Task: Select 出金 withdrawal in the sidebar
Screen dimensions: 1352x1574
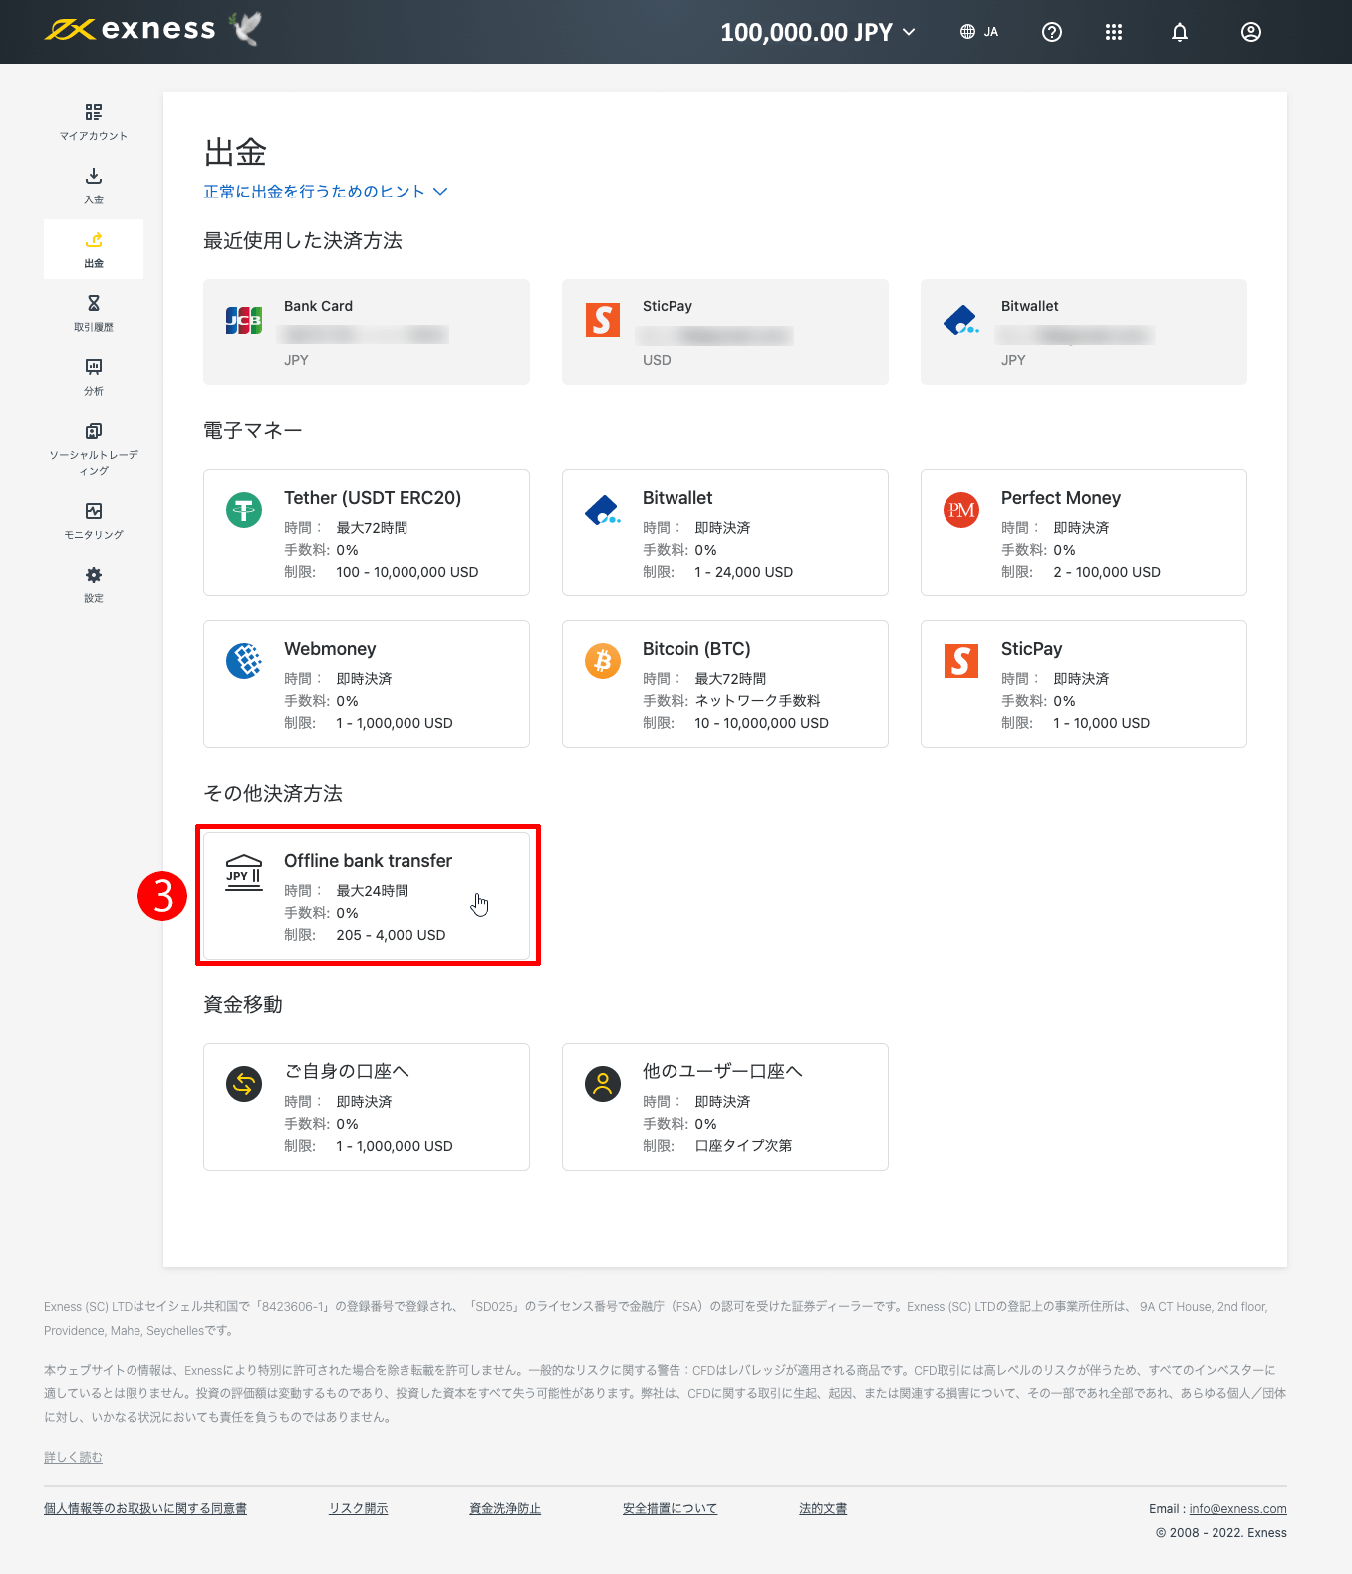Action: [94, 249]
